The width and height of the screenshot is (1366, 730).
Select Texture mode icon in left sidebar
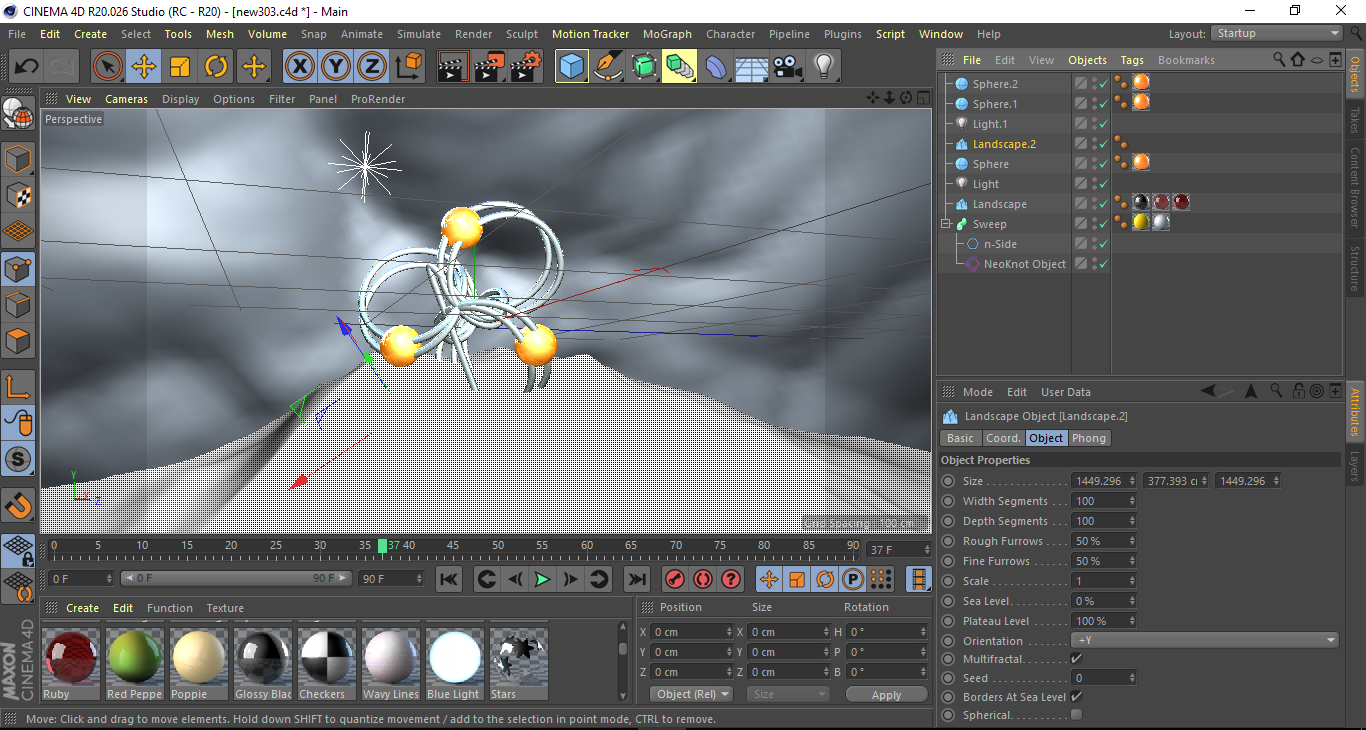(18, 196)
